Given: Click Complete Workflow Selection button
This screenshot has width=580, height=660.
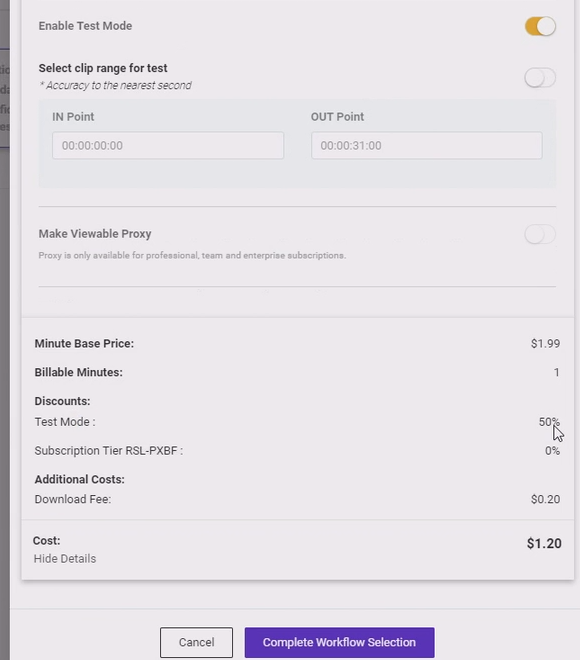Looking at the screenshot, I should (x=339, y=642).
